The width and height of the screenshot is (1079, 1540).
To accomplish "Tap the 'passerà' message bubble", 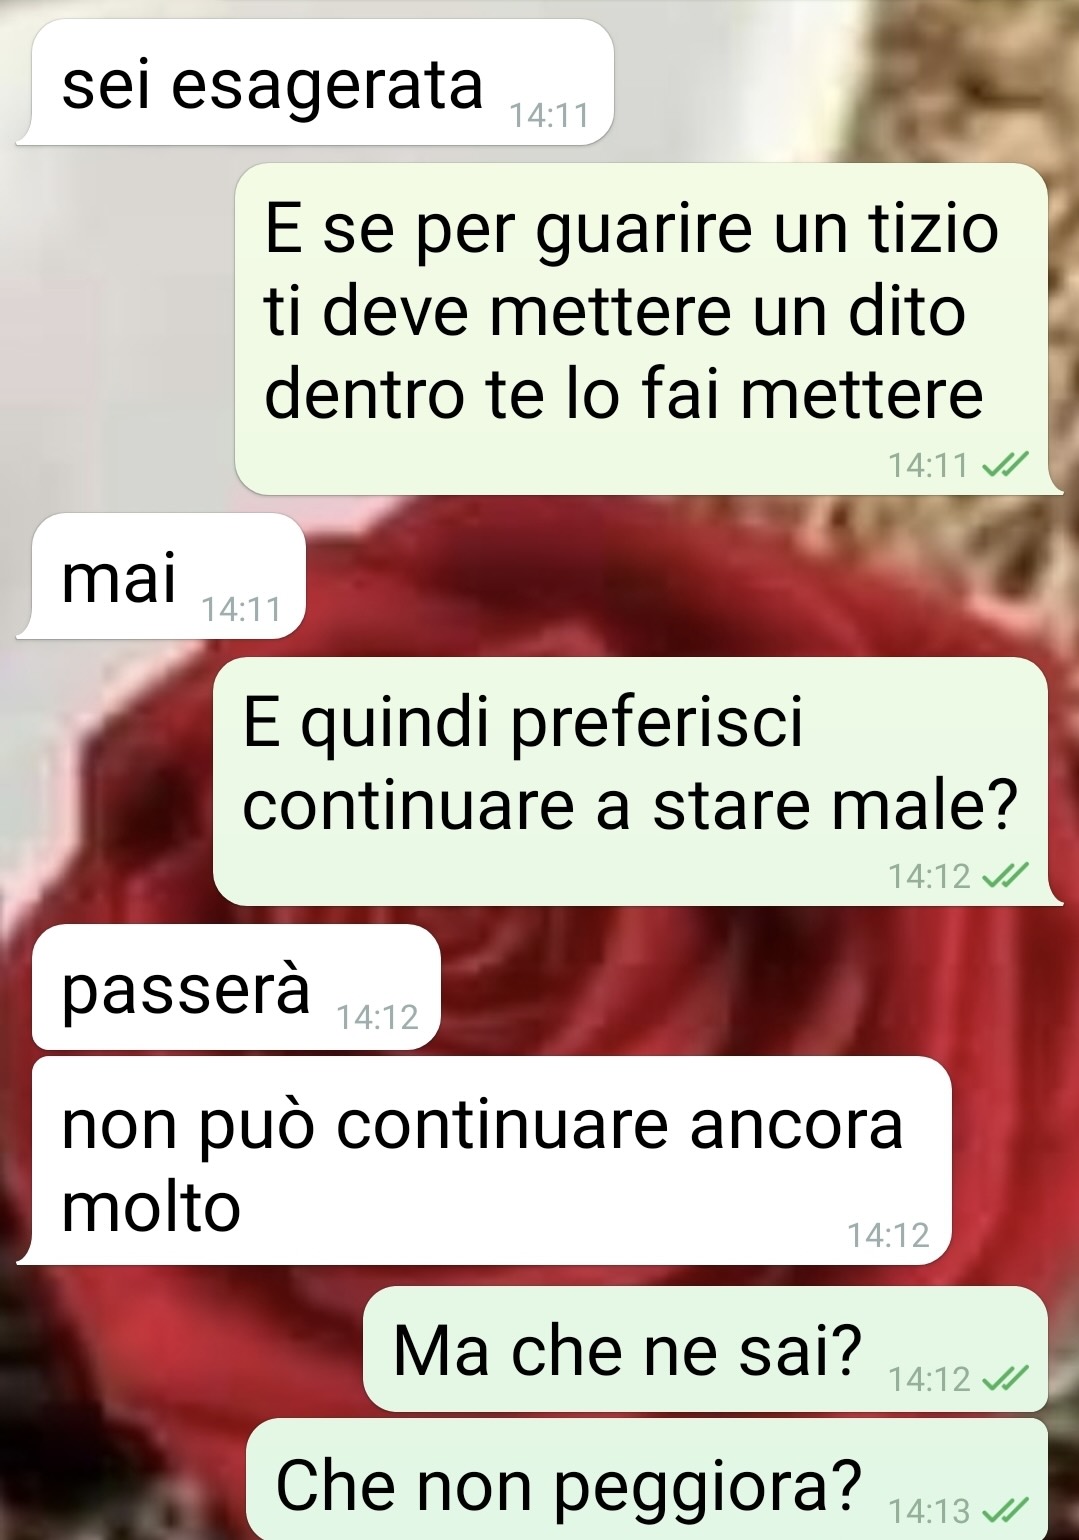I will pos(236,987).
